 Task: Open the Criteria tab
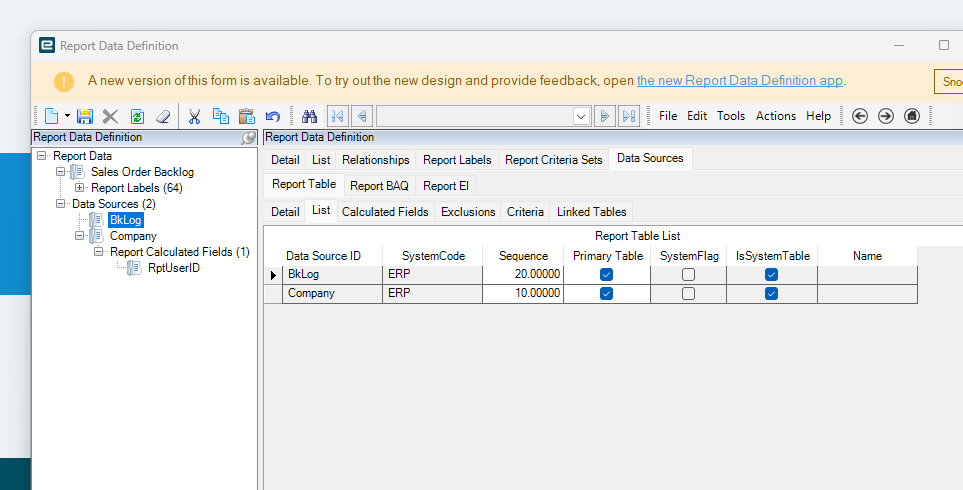click(525, 212)
